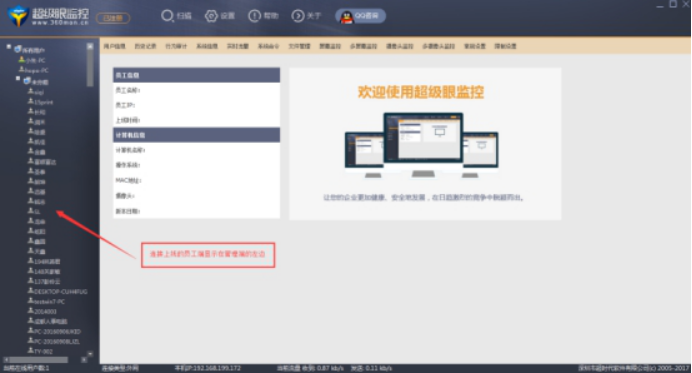692x373 pixels.
Task: Collapse the 所有用户 root node
Action: pyautogui.click(x=9, y=47)
